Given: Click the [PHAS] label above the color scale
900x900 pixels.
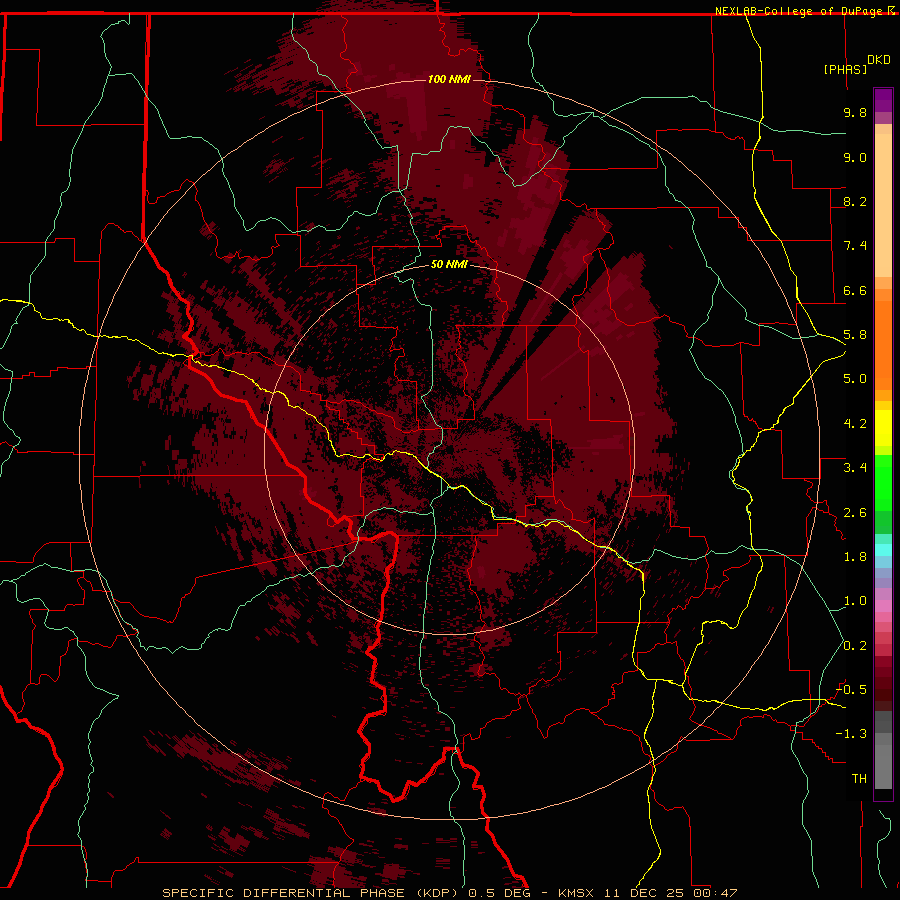Looking at the screenshot, I should pos(845,69).
